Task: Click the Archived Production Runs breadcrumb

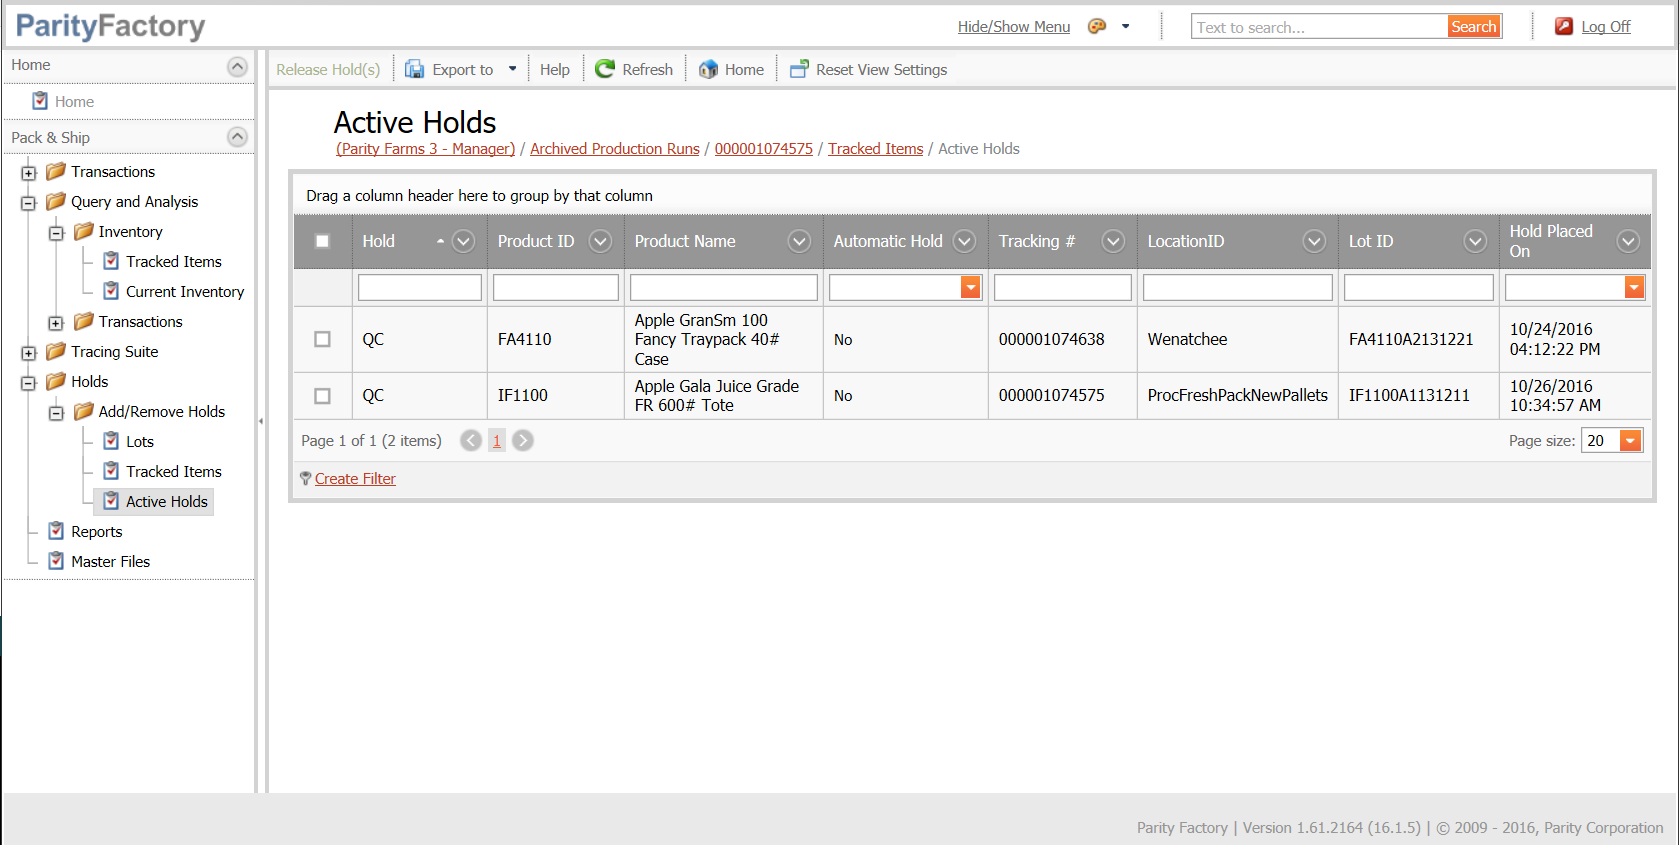Action: pyautogui.click(x=614, y=149)
